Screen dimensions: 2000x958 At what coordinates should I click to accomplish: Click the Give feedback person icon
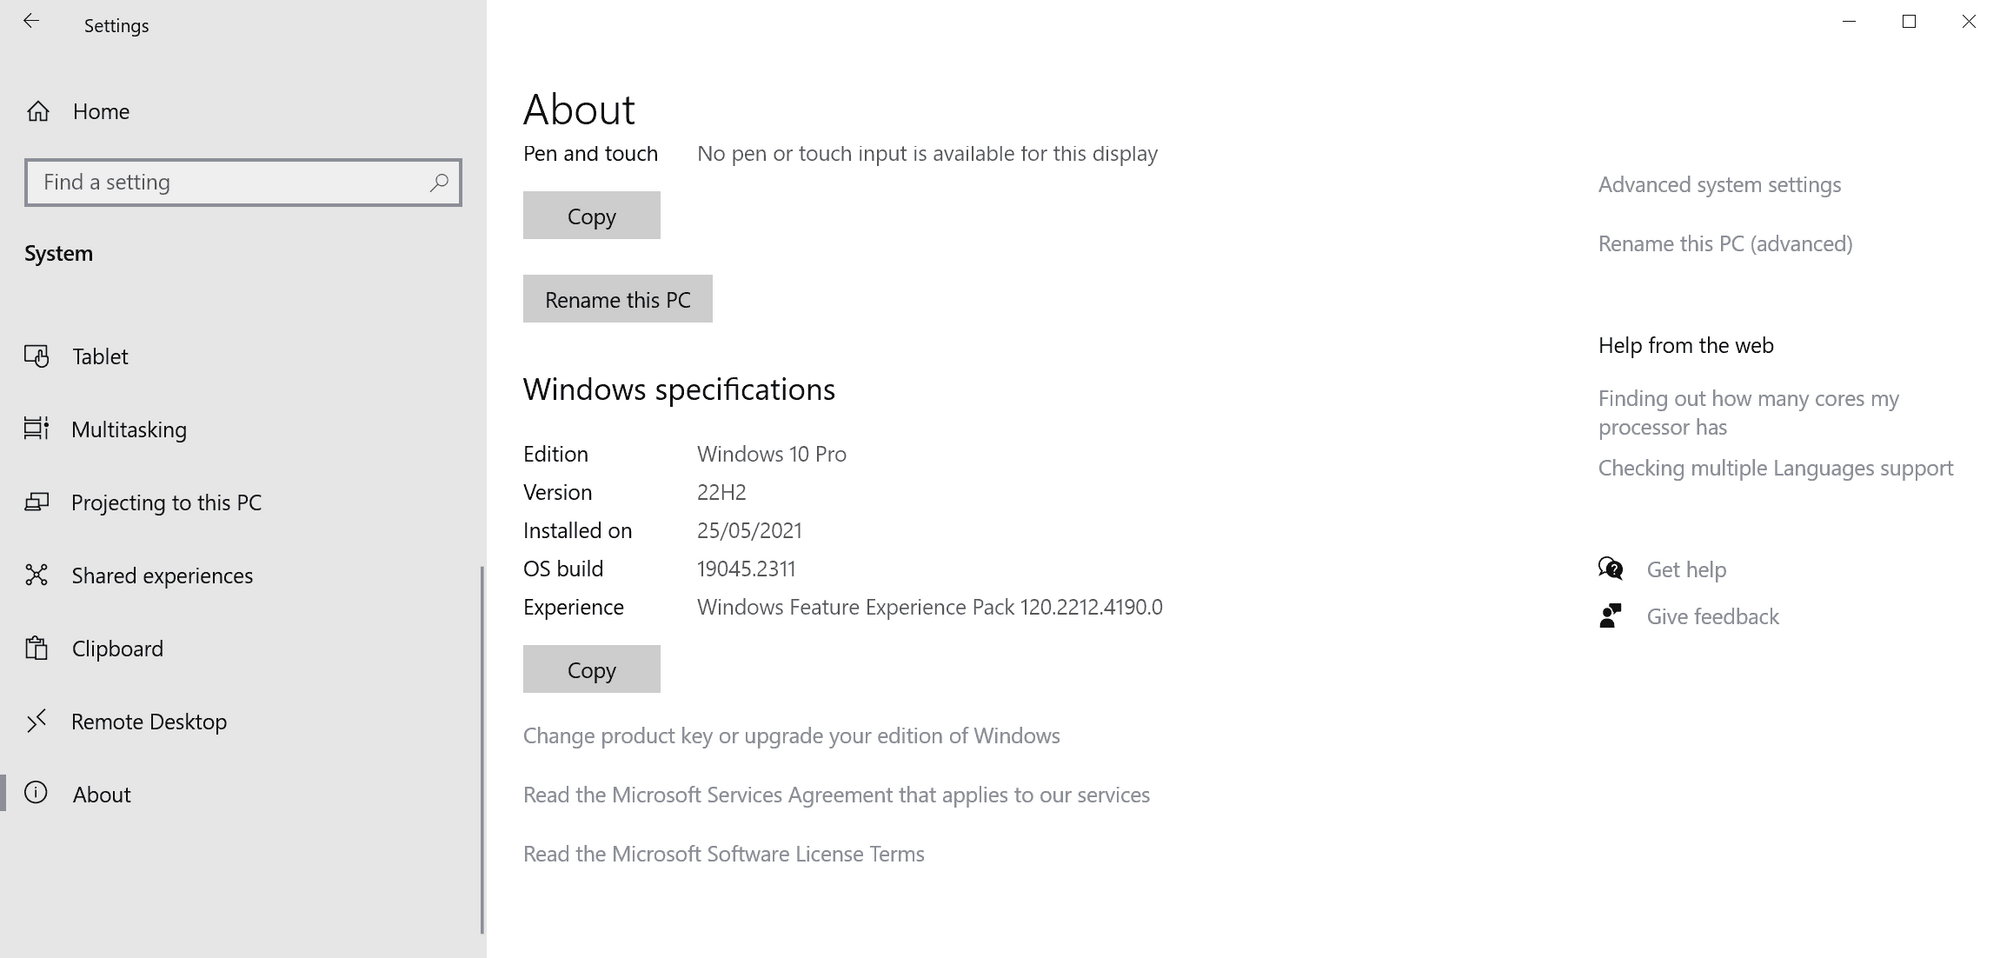tap(1610, 616)
